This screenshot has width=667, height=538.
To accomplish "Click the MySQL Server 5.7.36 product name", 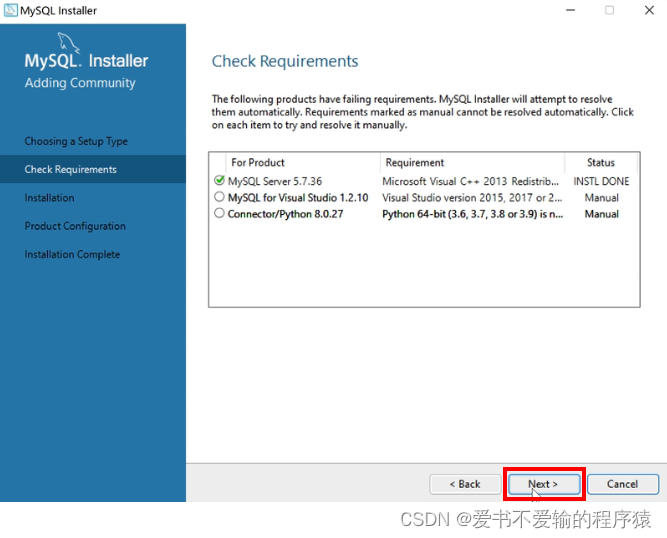I will point(275,181).
